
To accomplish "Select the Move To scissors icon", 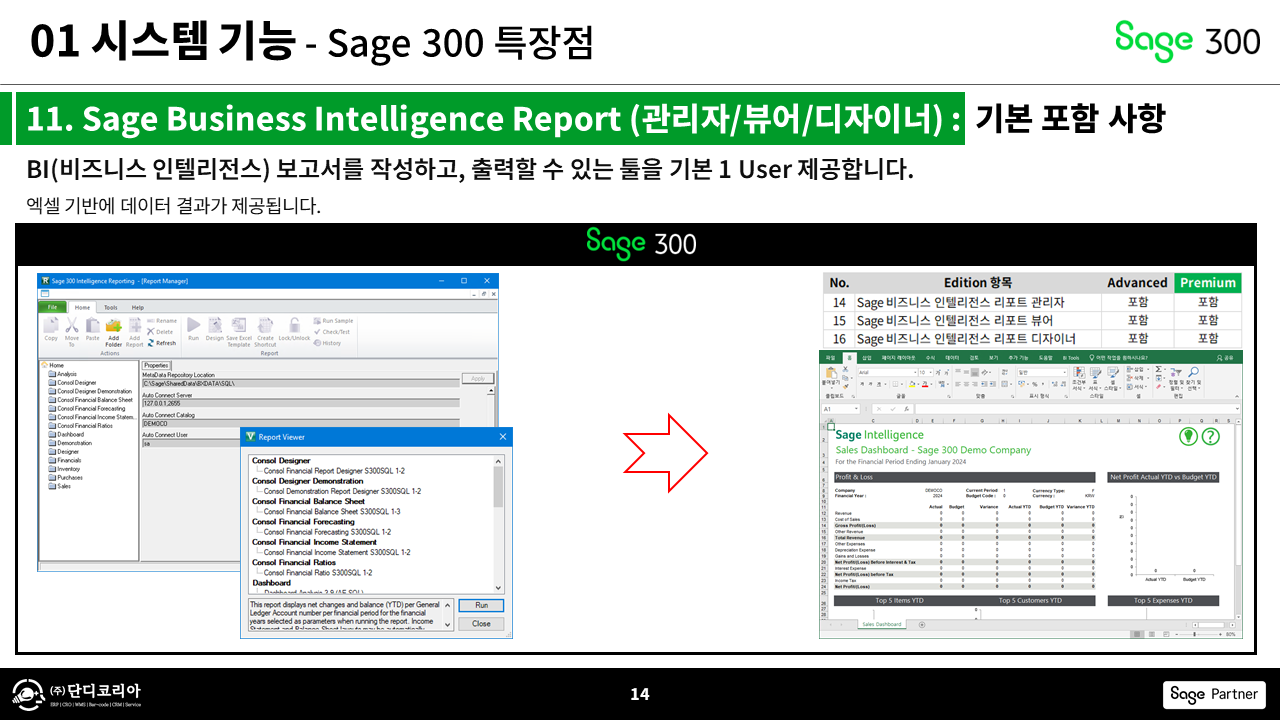I will [72, 329].
